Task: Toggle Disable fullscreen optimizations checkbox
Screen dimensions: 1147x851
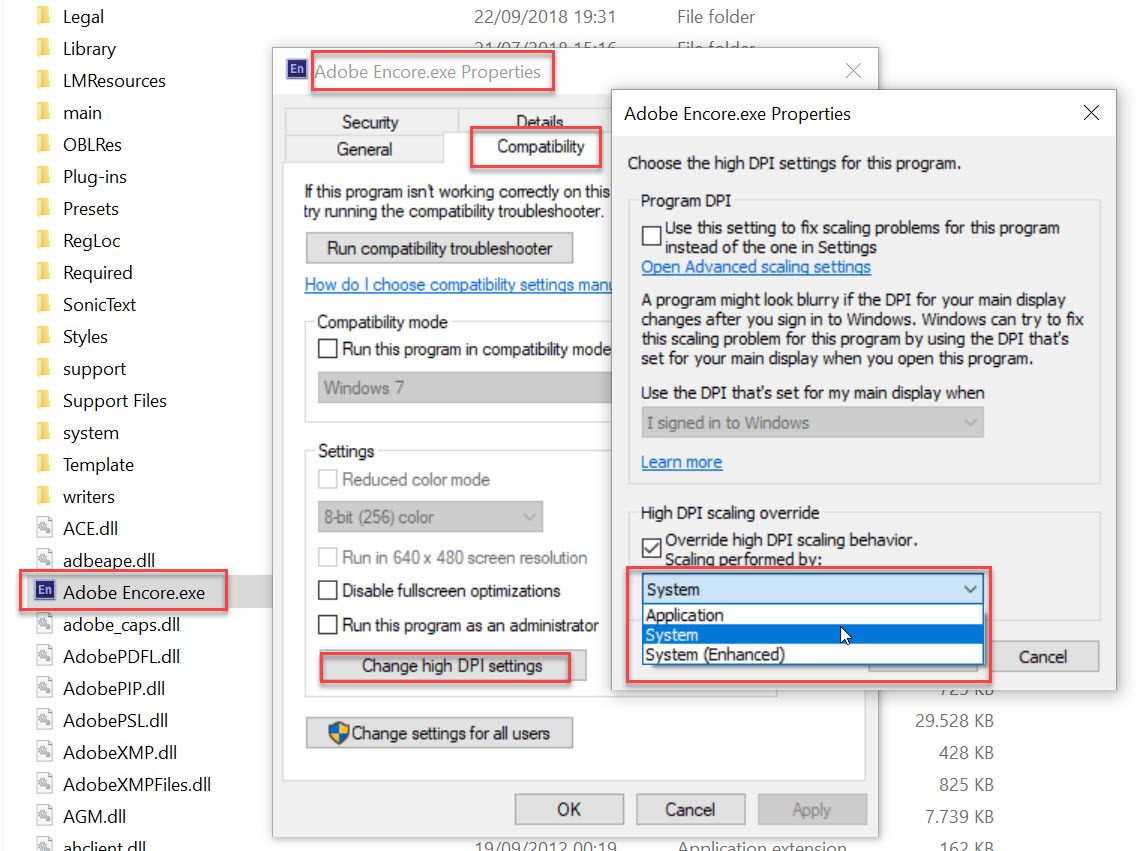Action: [x=328, y=591]
